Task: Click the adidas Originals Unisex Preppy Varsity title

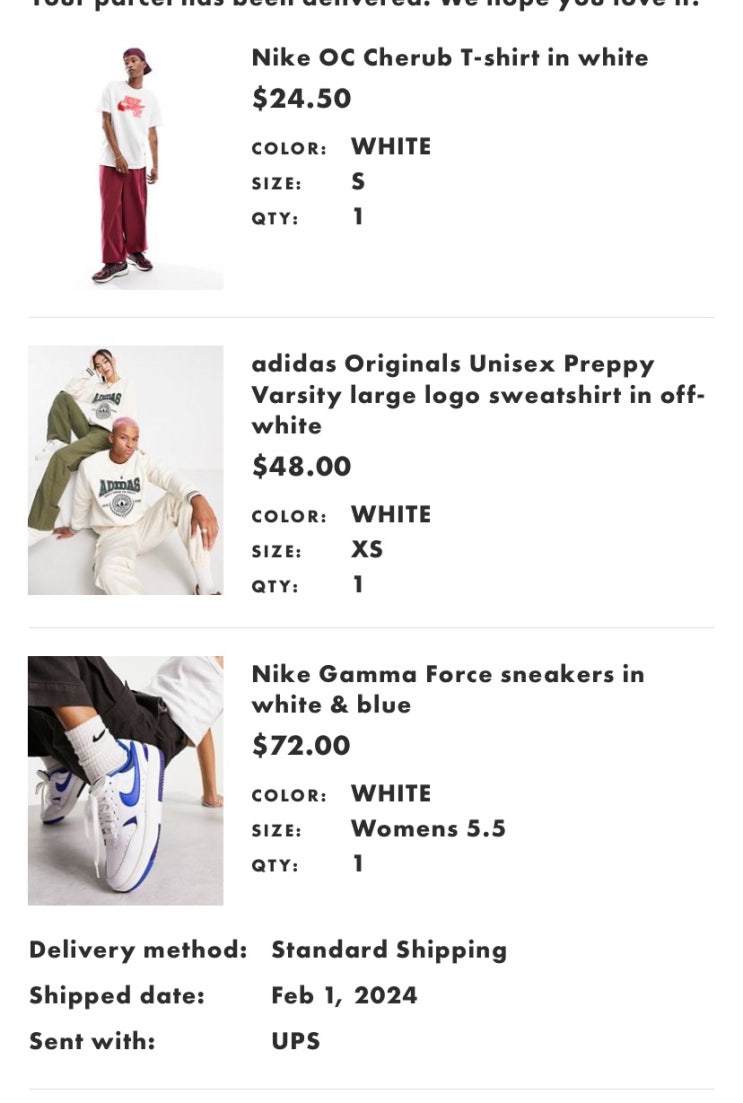Action: coord(478,395)
